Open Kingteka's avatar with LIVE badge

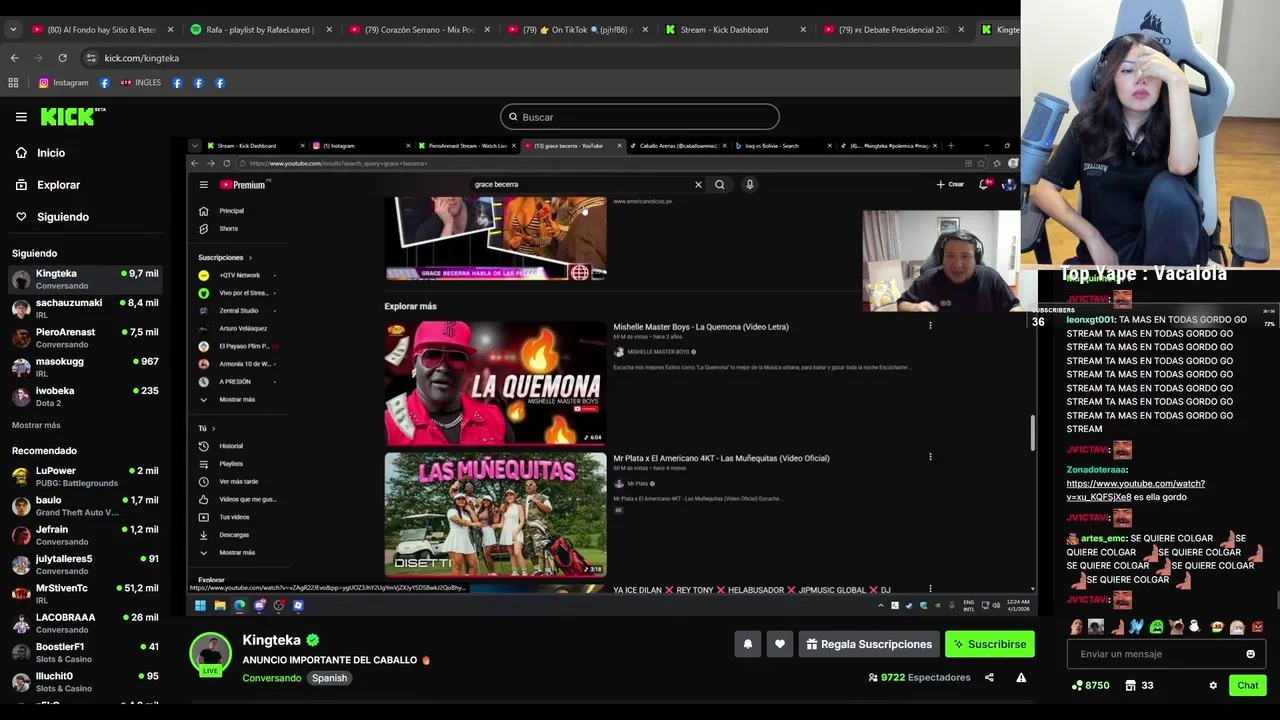[211, 655]
